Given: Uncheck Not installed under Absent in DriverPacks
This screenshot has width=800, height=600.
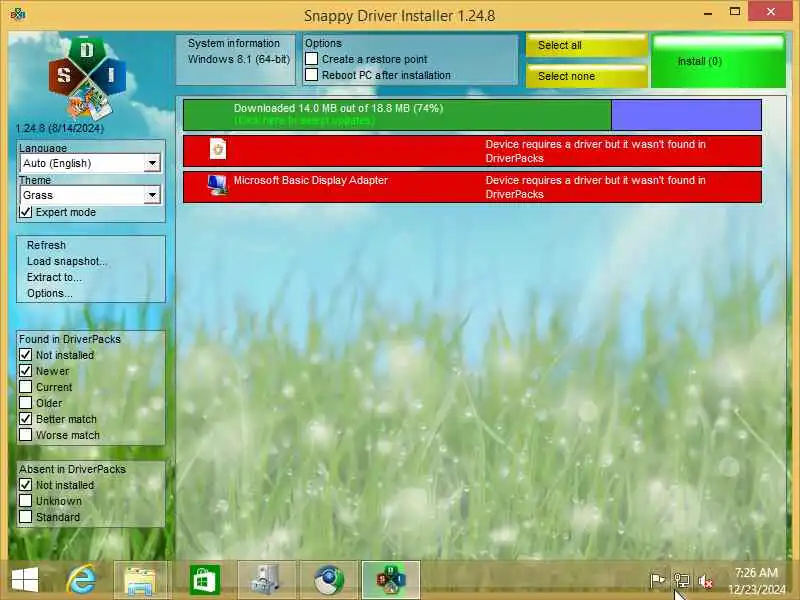Looking at the screenshot, I should click(x=26, y=485).
